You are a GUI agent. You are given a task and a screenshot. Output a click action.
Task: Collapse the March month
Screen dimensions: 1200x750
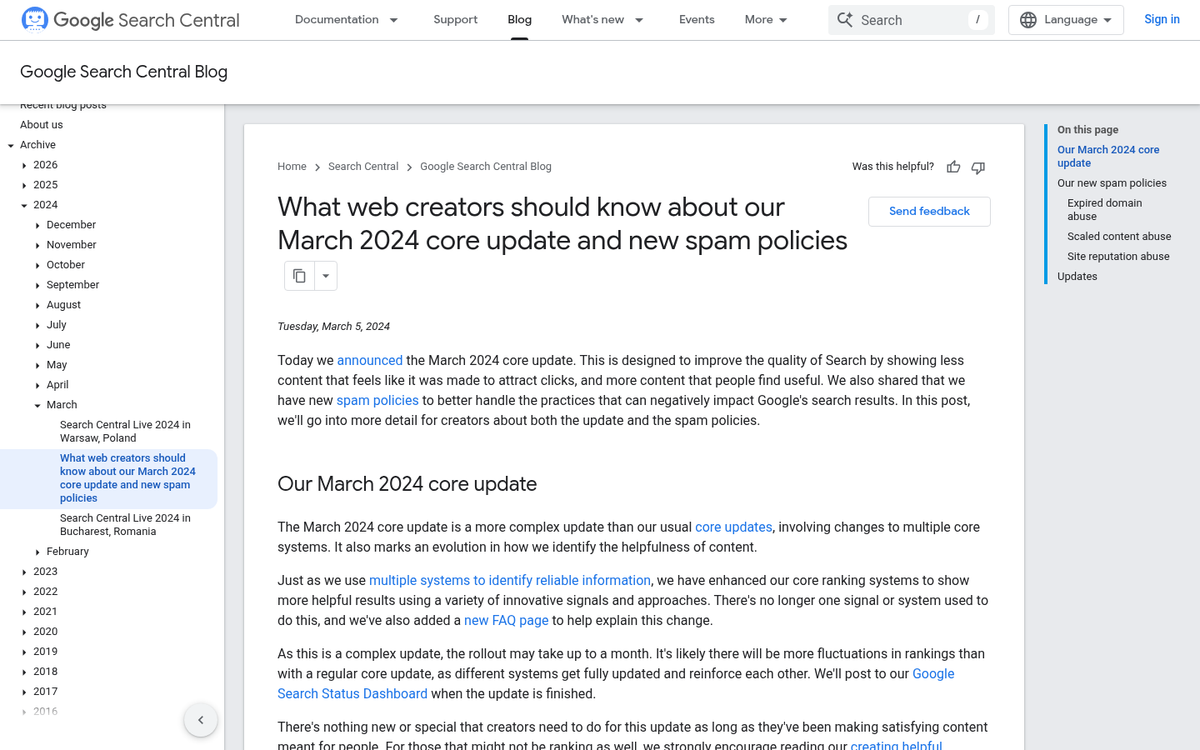click(x=38, y=405)
